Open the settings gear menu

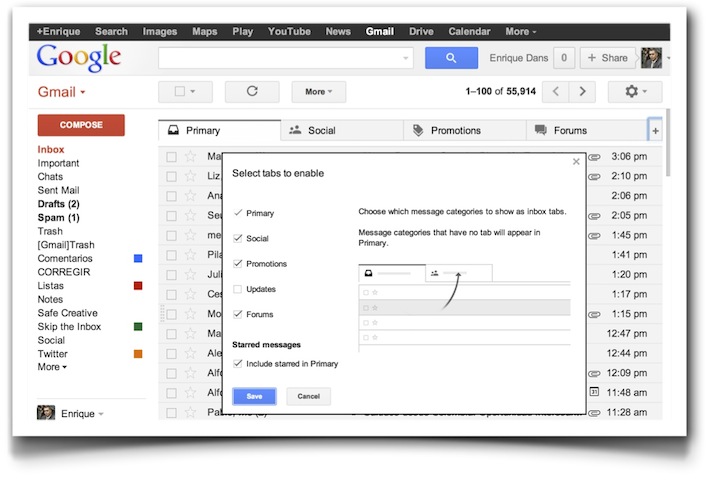tap(636, 91)
